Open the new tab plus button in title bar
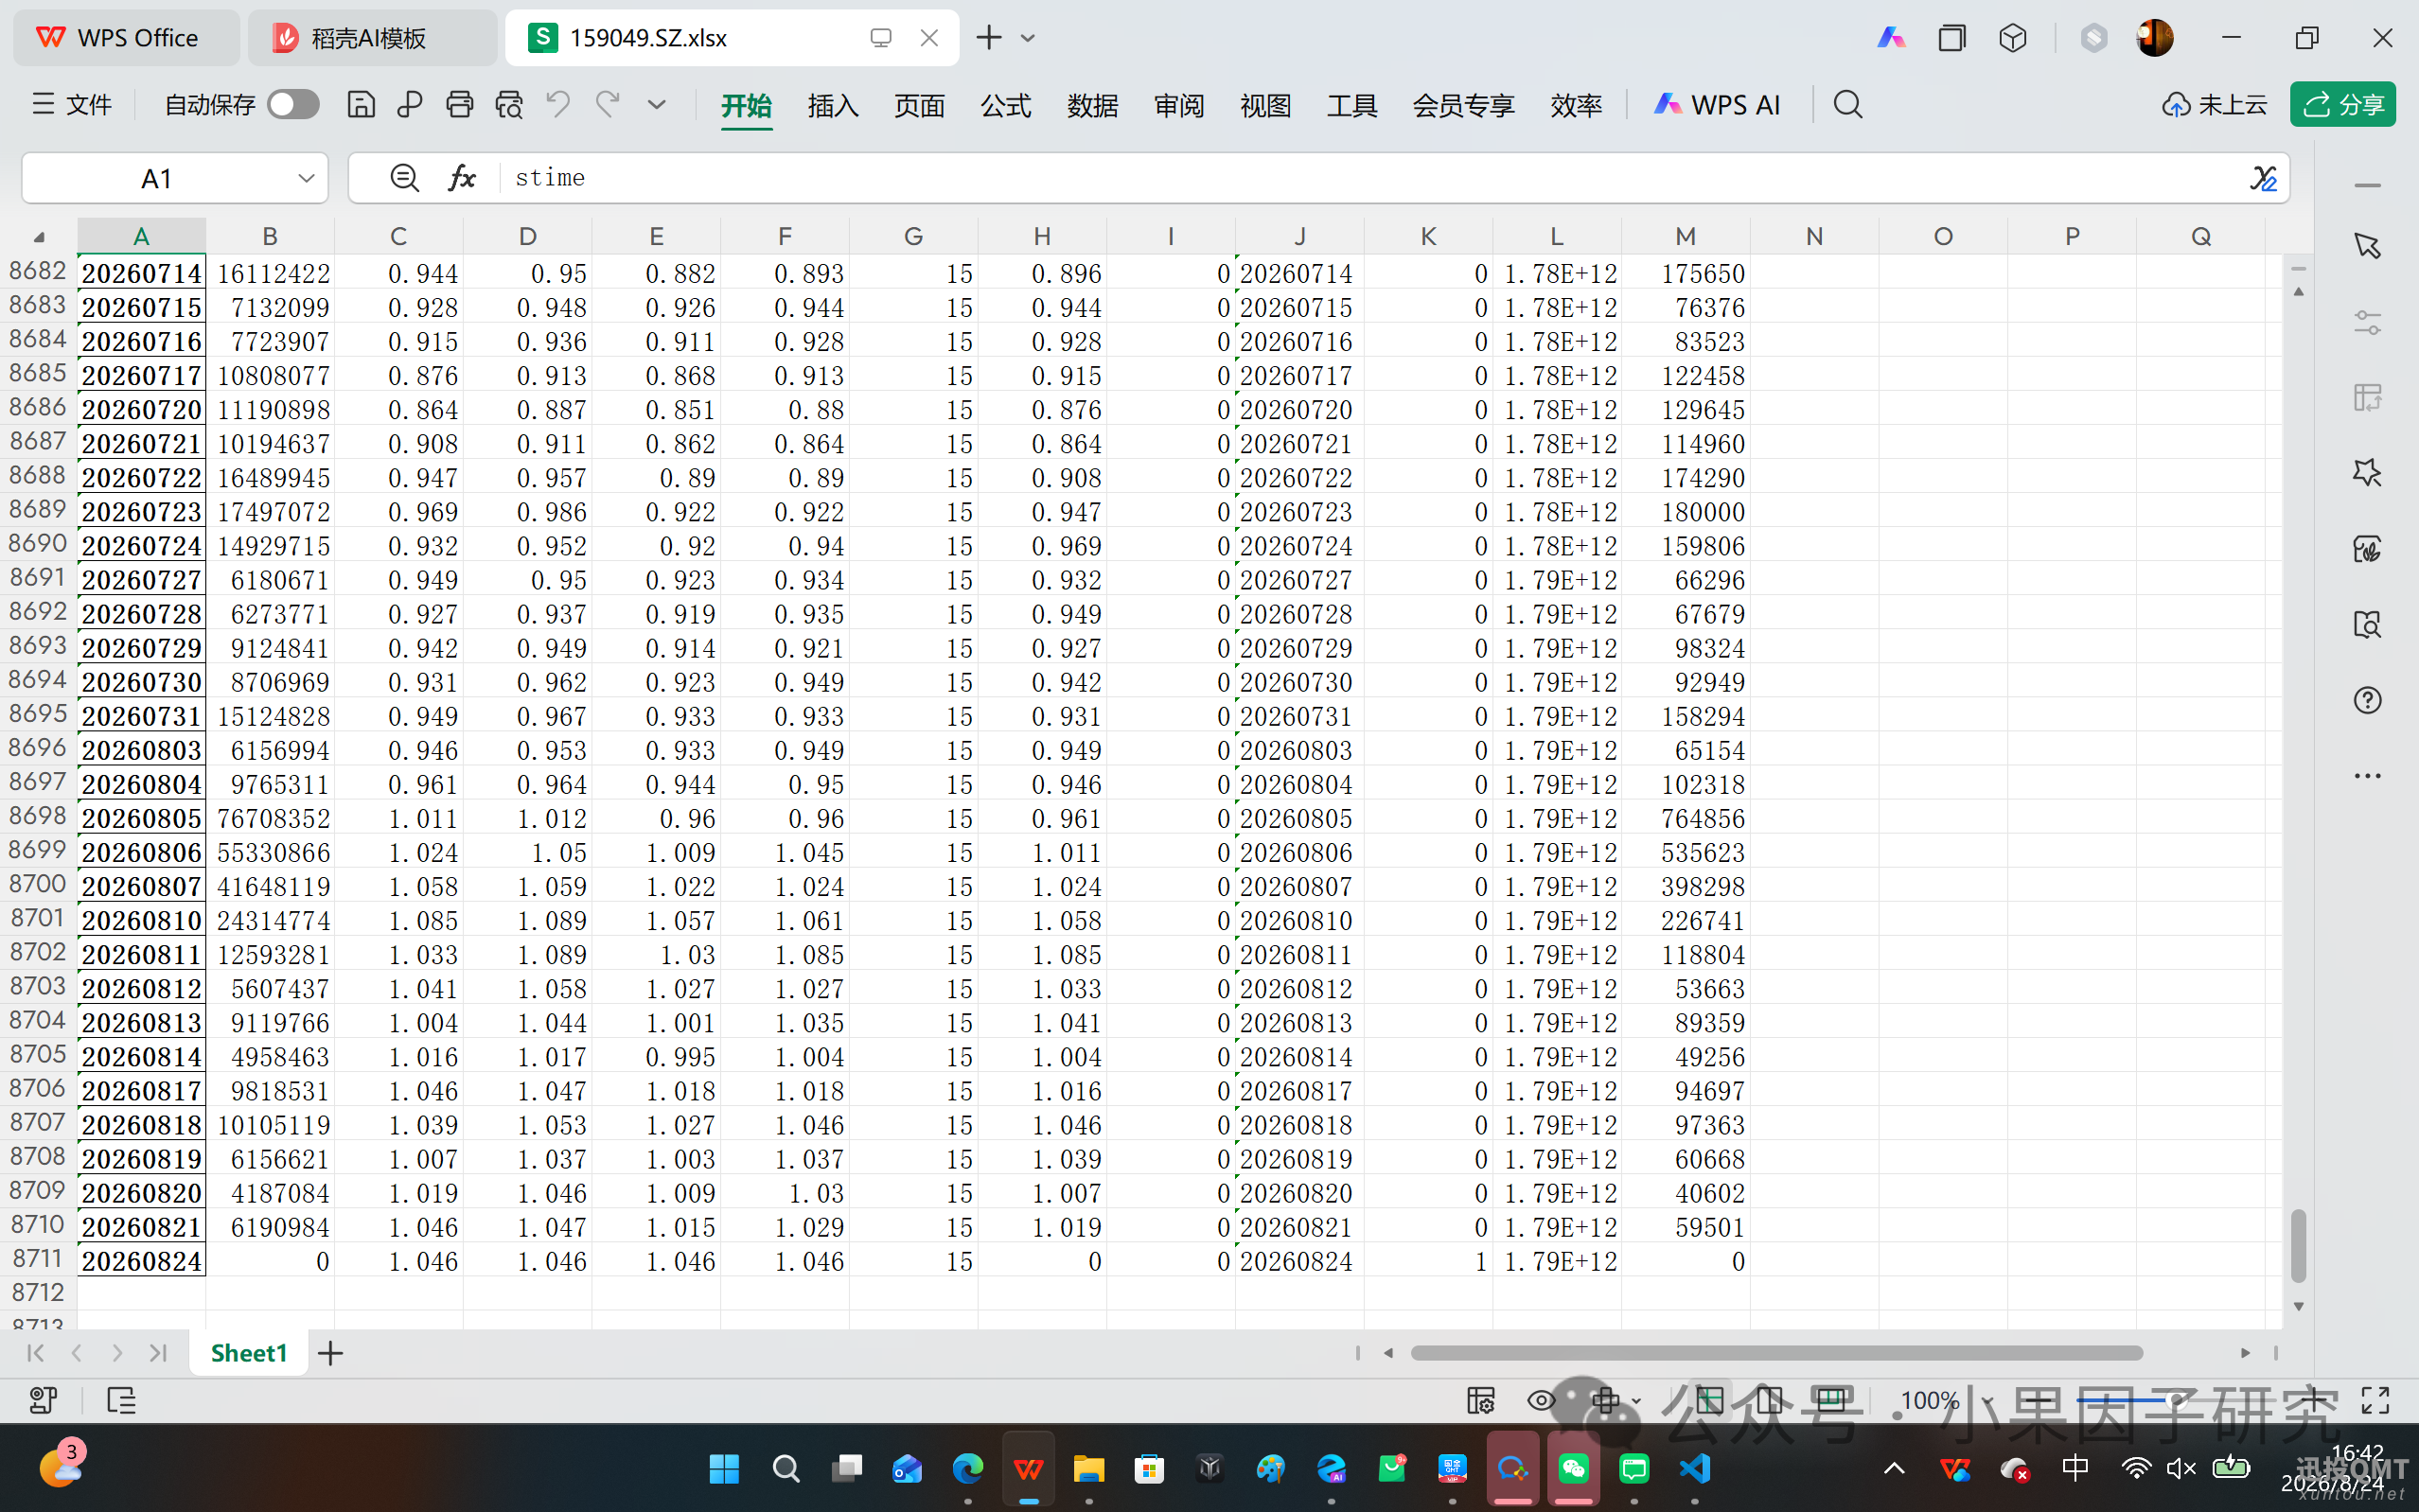Image resolution: width=2419 pixels, height=1512 pixels. [988, 38]
